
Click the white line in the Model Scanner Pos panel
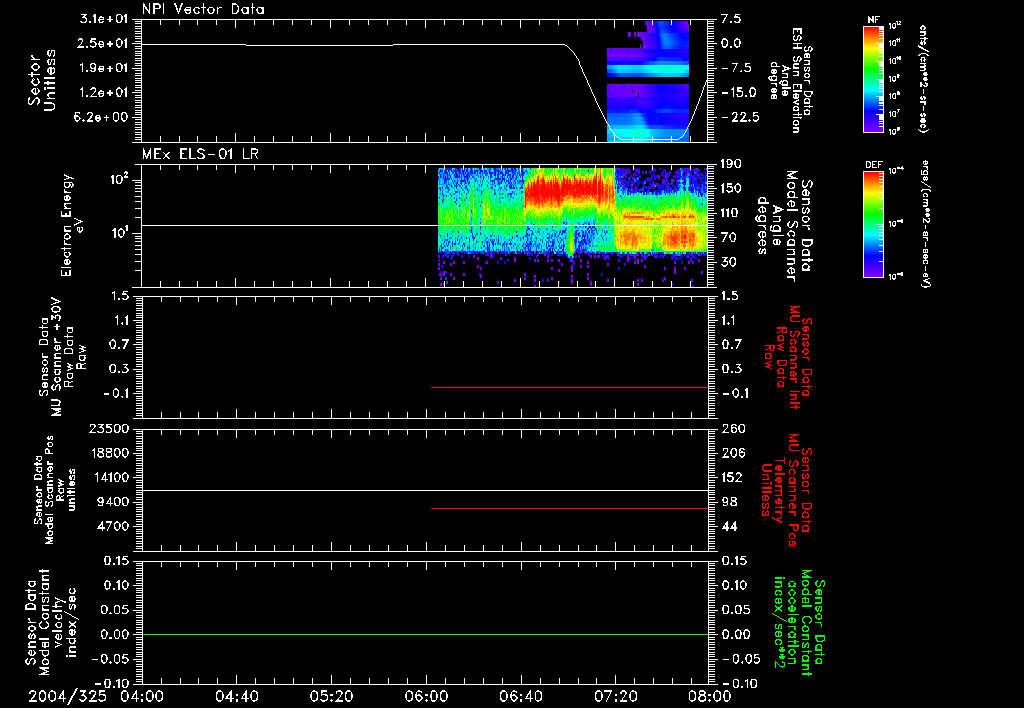click(x=424, y=490)
